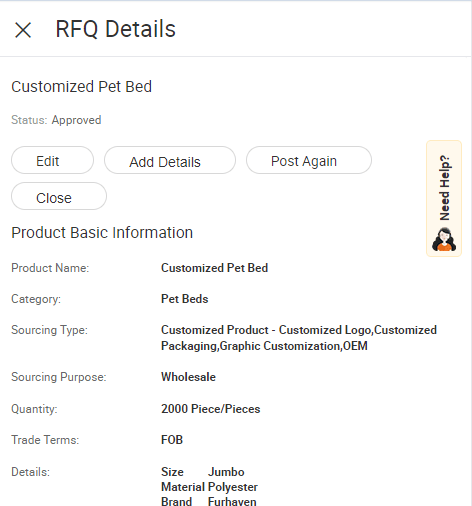Open the Need Help? side widget

coord(444,198)
